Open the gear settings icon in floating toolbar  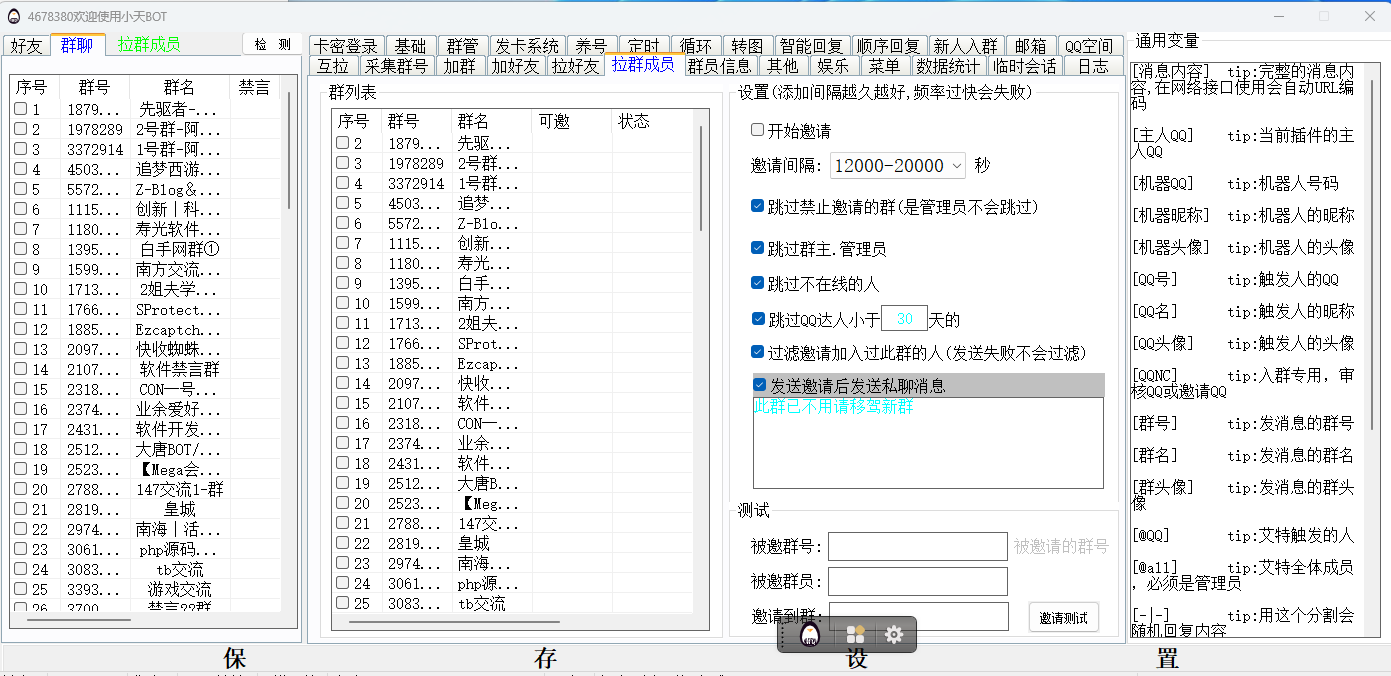click(894, 635)
